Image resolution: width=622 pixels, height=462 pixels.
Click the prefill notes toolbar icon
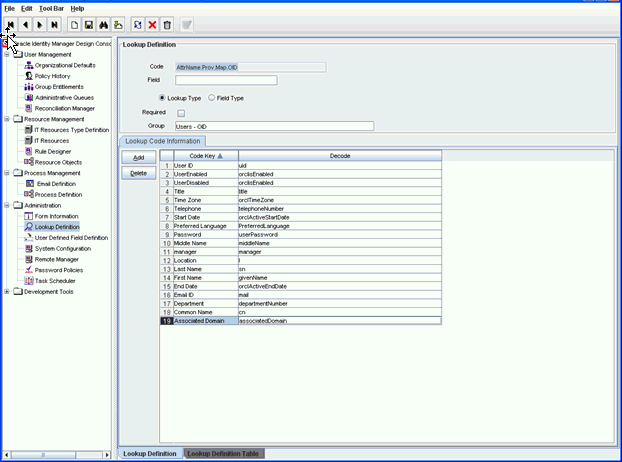tap(118, 25)
